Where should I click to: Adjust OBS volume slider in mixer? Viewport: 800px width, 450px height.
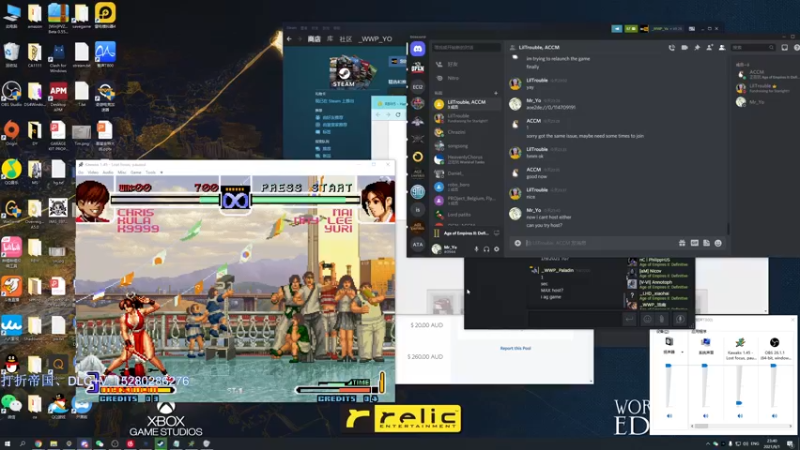(x=774, y=366)
